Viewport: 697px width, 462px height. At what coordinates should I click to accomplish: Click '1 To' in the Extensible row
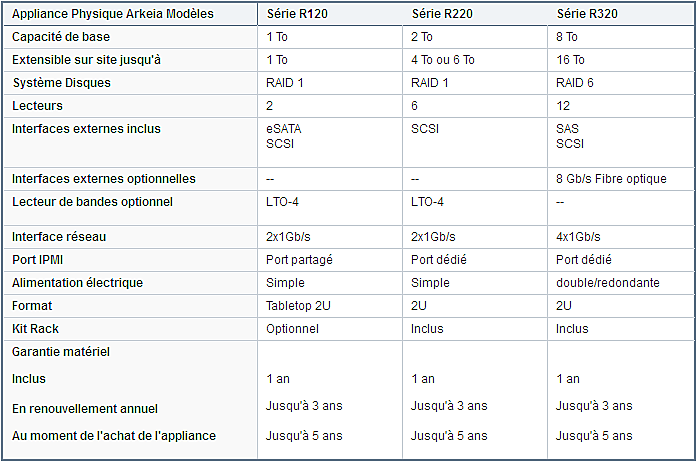tap(277, 60)
